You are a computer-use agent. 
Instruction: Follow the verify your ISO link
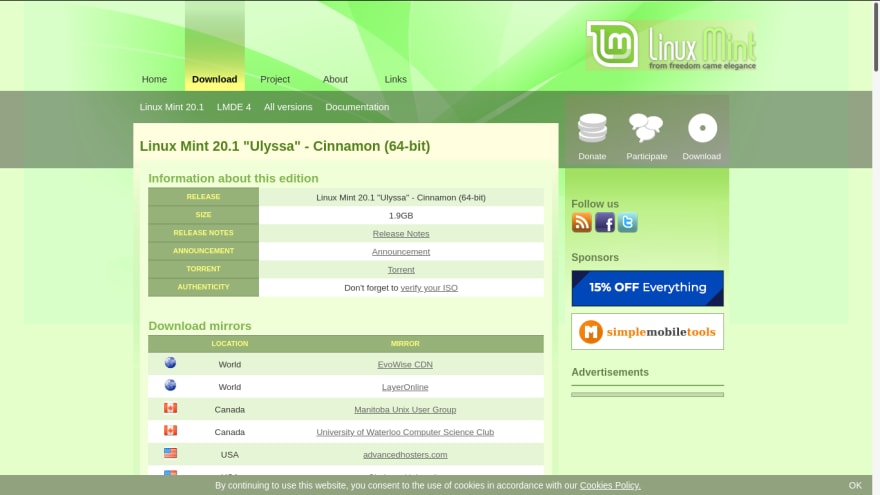pos(429,287)
